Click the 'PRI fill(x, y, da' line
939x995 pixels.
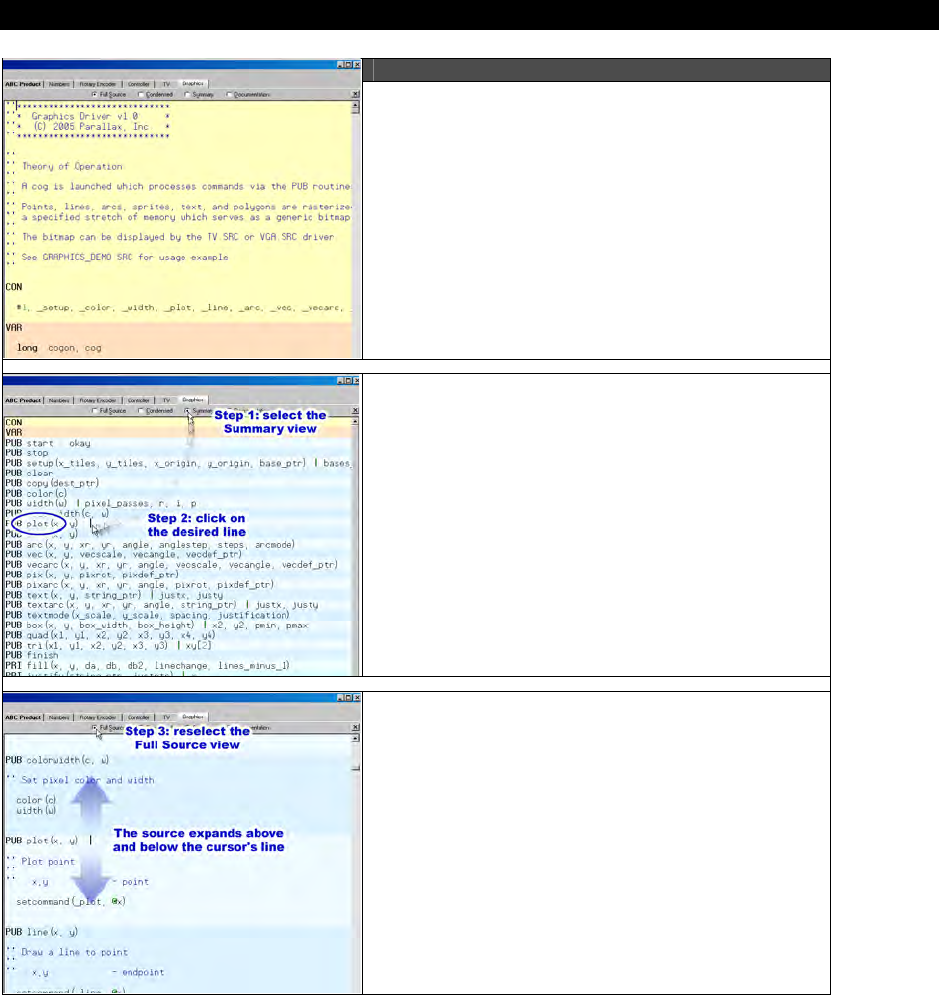click(147, 666)
